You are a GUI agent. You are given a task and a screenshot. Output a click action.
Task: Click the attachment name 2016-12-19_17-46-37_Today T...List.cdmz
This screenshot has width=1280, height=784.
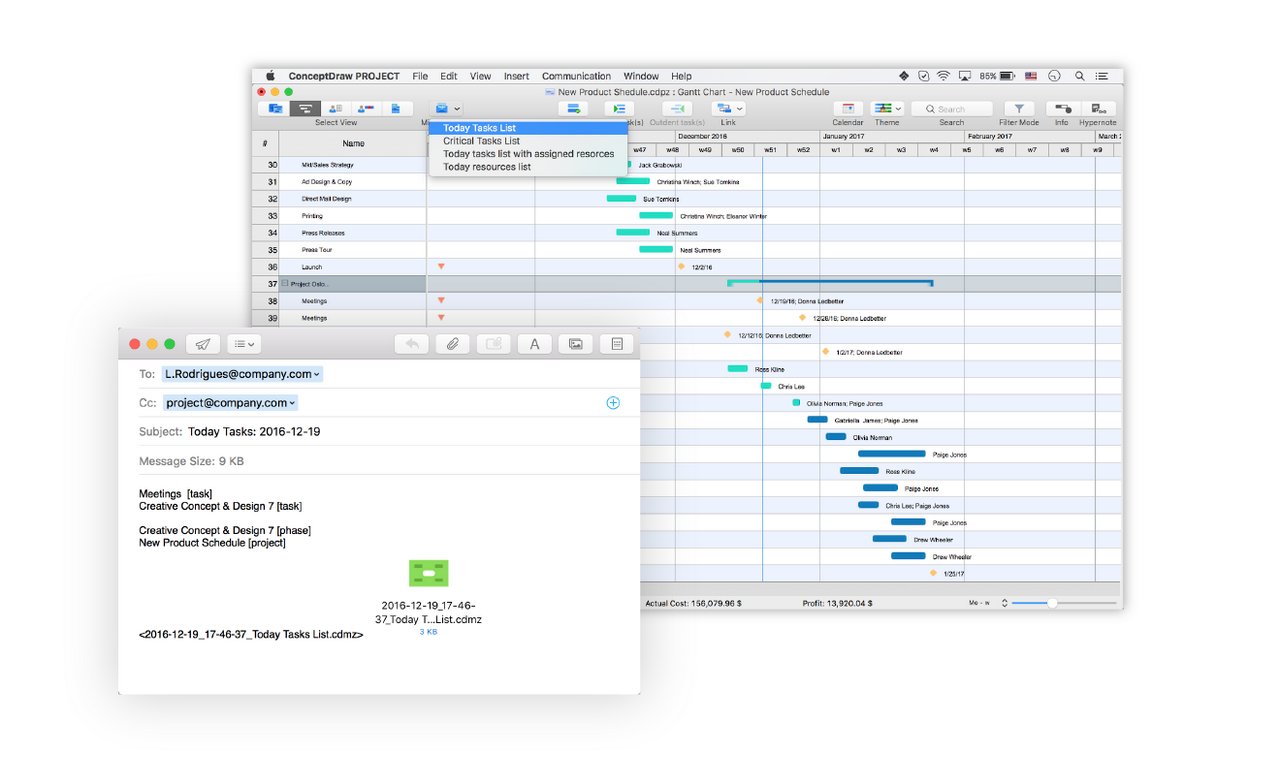428,612
